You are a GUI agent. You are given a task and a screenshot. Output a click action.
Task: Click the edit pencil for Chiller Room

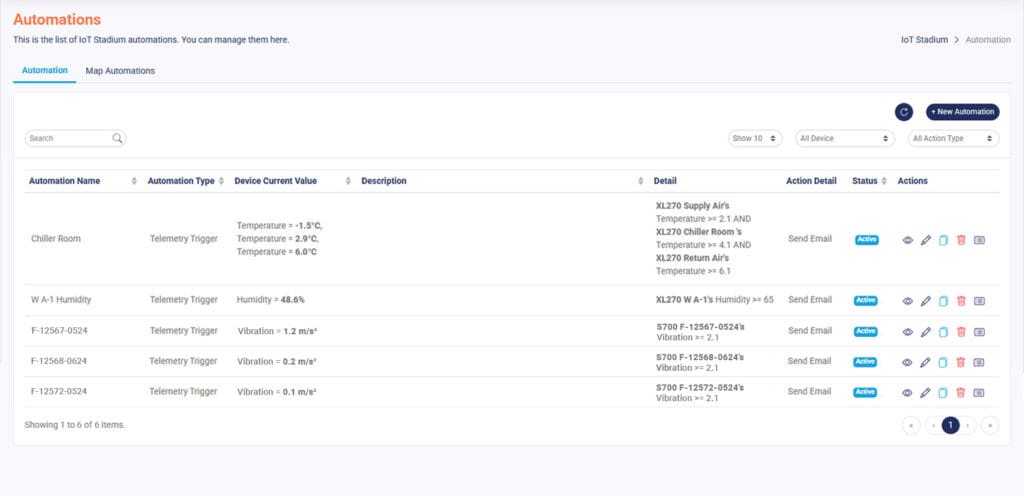pyautogui.click(x=925, y=240)
